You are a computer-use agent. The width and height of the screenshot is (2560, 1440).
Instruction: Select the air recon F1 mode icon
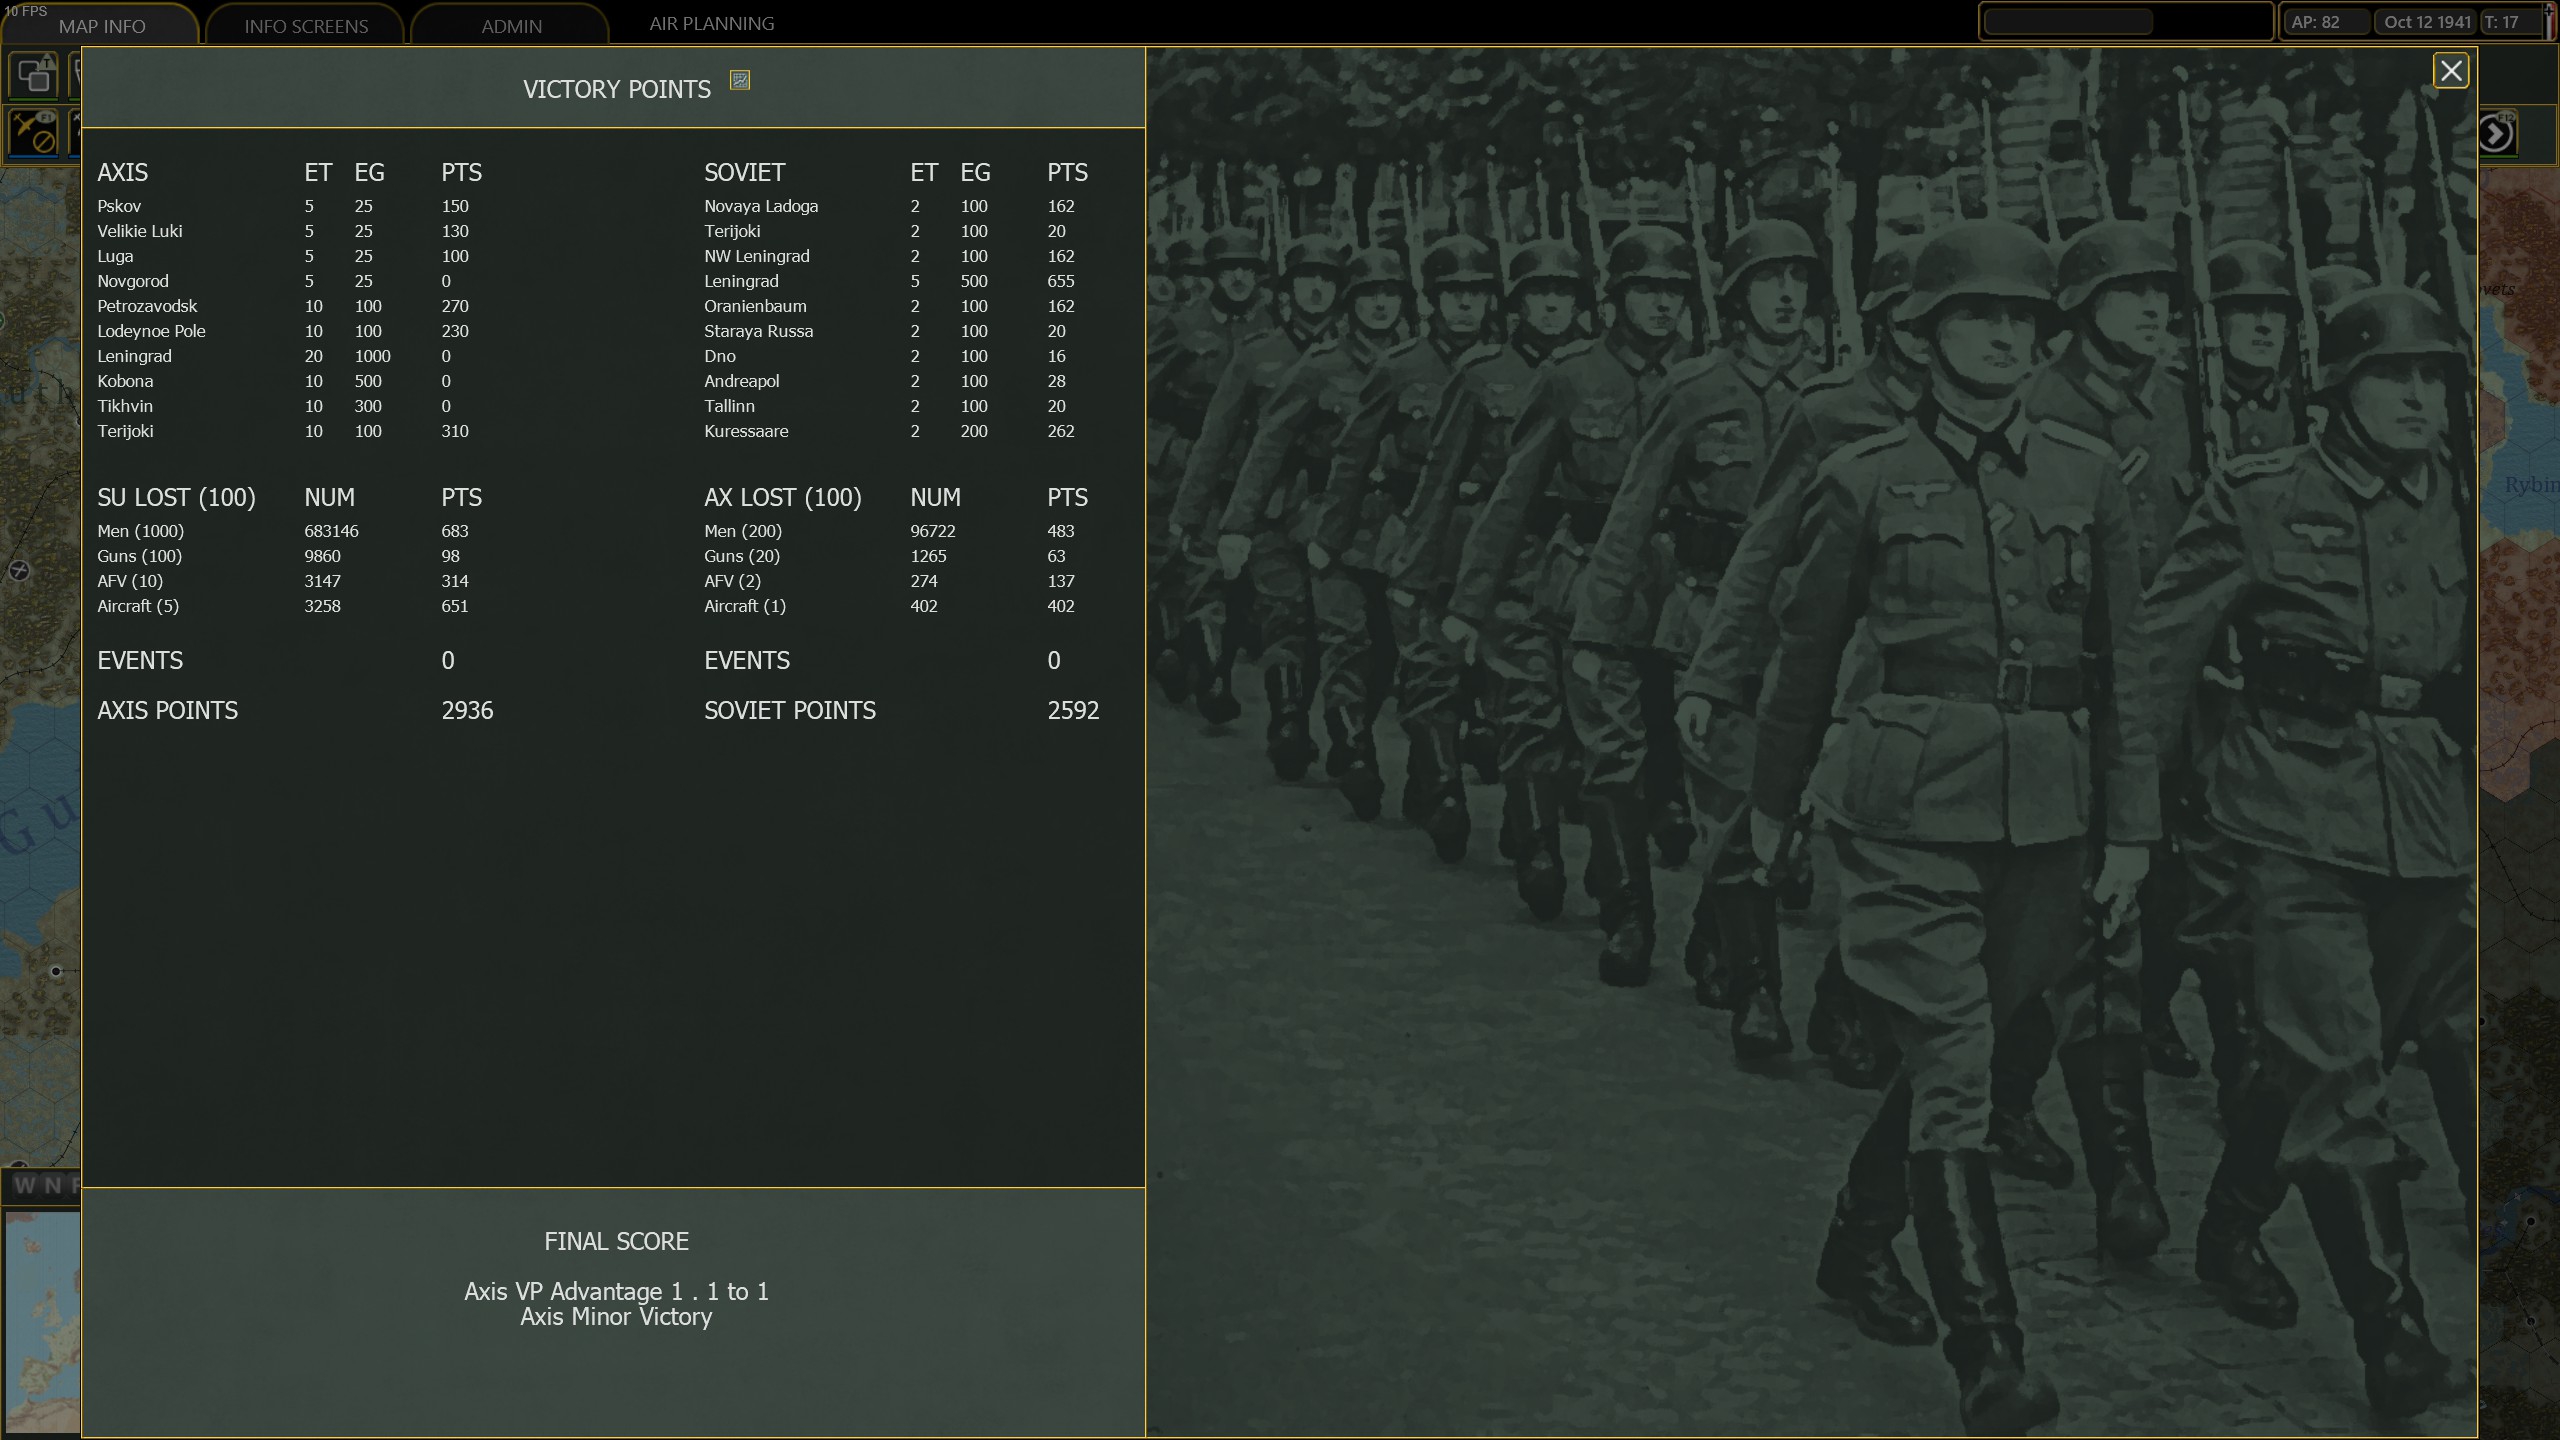[x=34, y=133]
